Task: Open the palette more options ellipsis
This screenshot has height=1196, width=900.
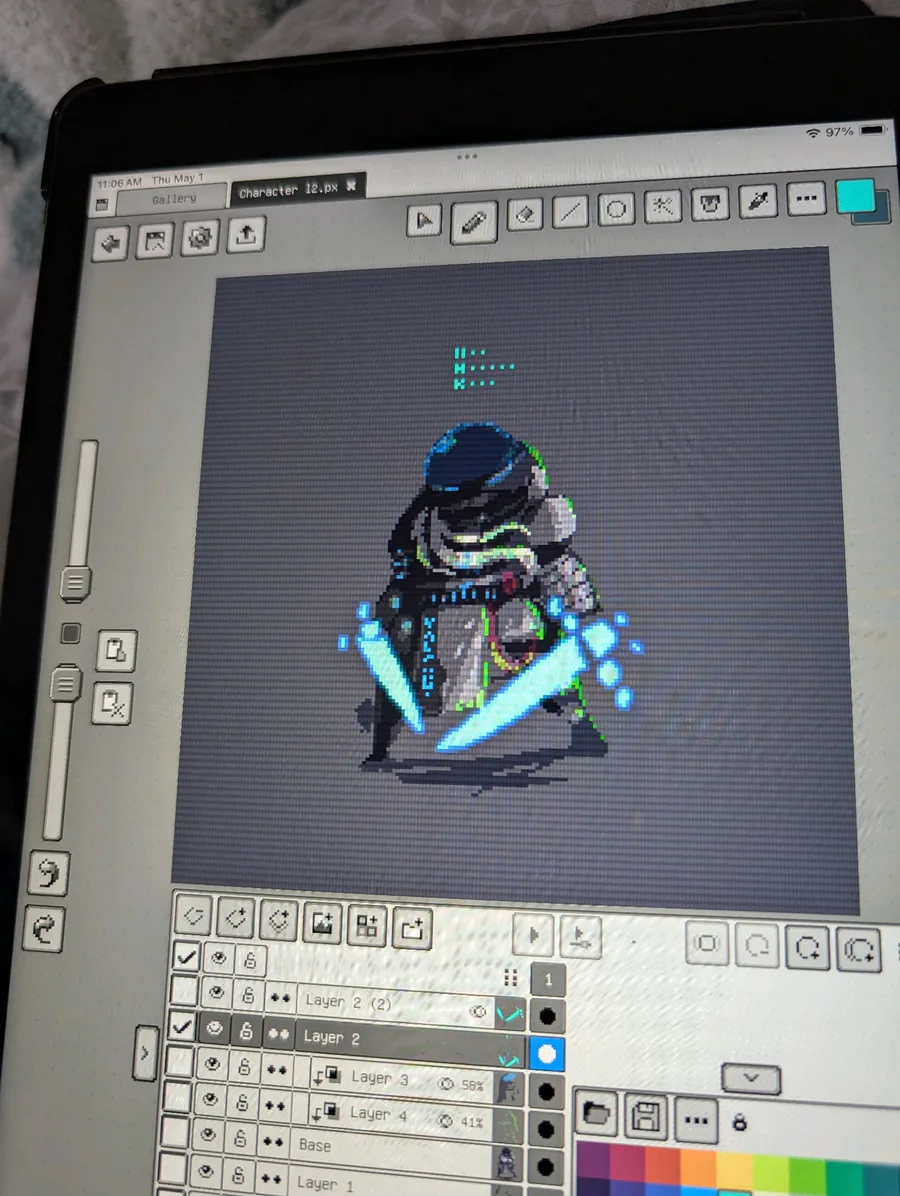Action: click(696, 1120)
